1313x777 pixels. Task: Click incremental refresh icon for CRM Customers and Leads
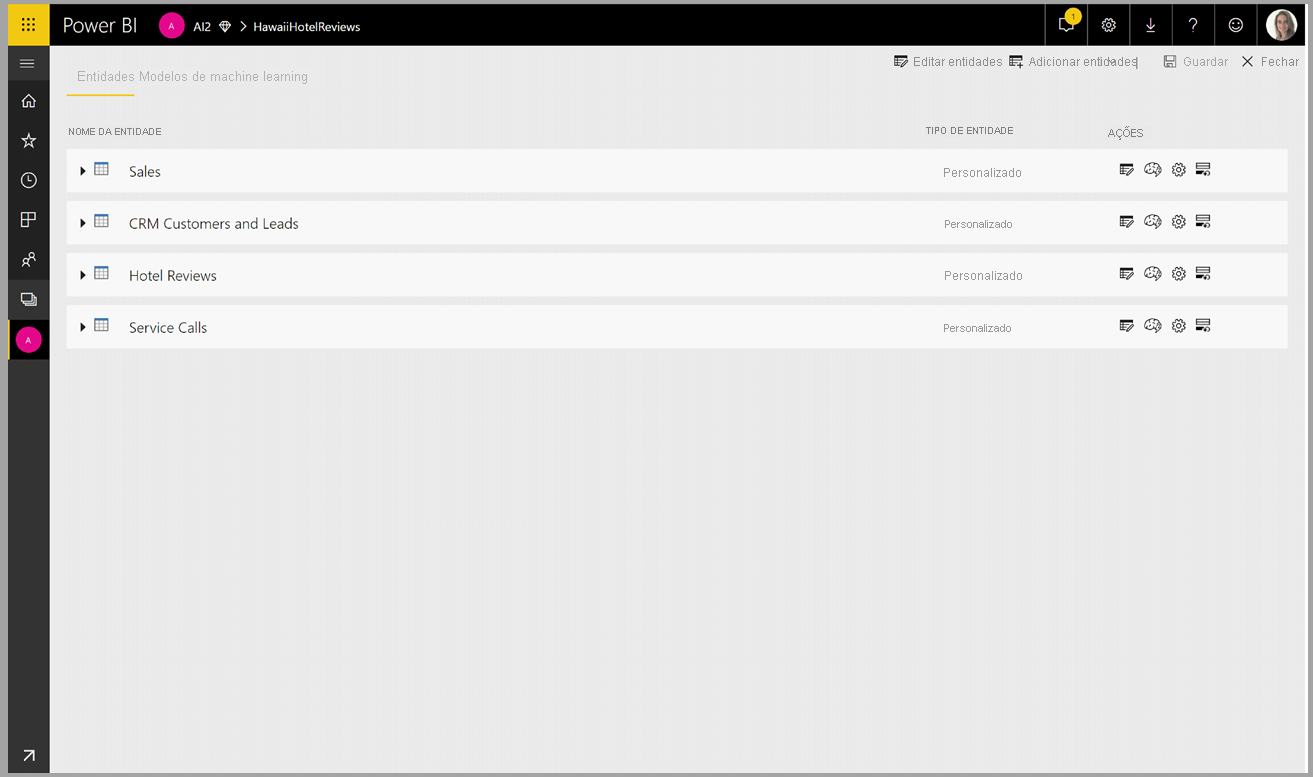[x=1204, y=222]
